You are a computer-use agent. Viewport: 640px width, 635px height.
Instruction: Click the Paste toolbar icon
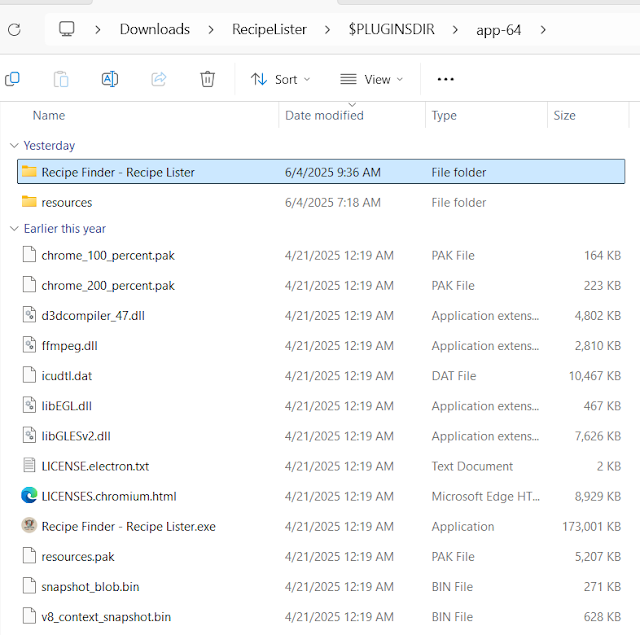61,79
